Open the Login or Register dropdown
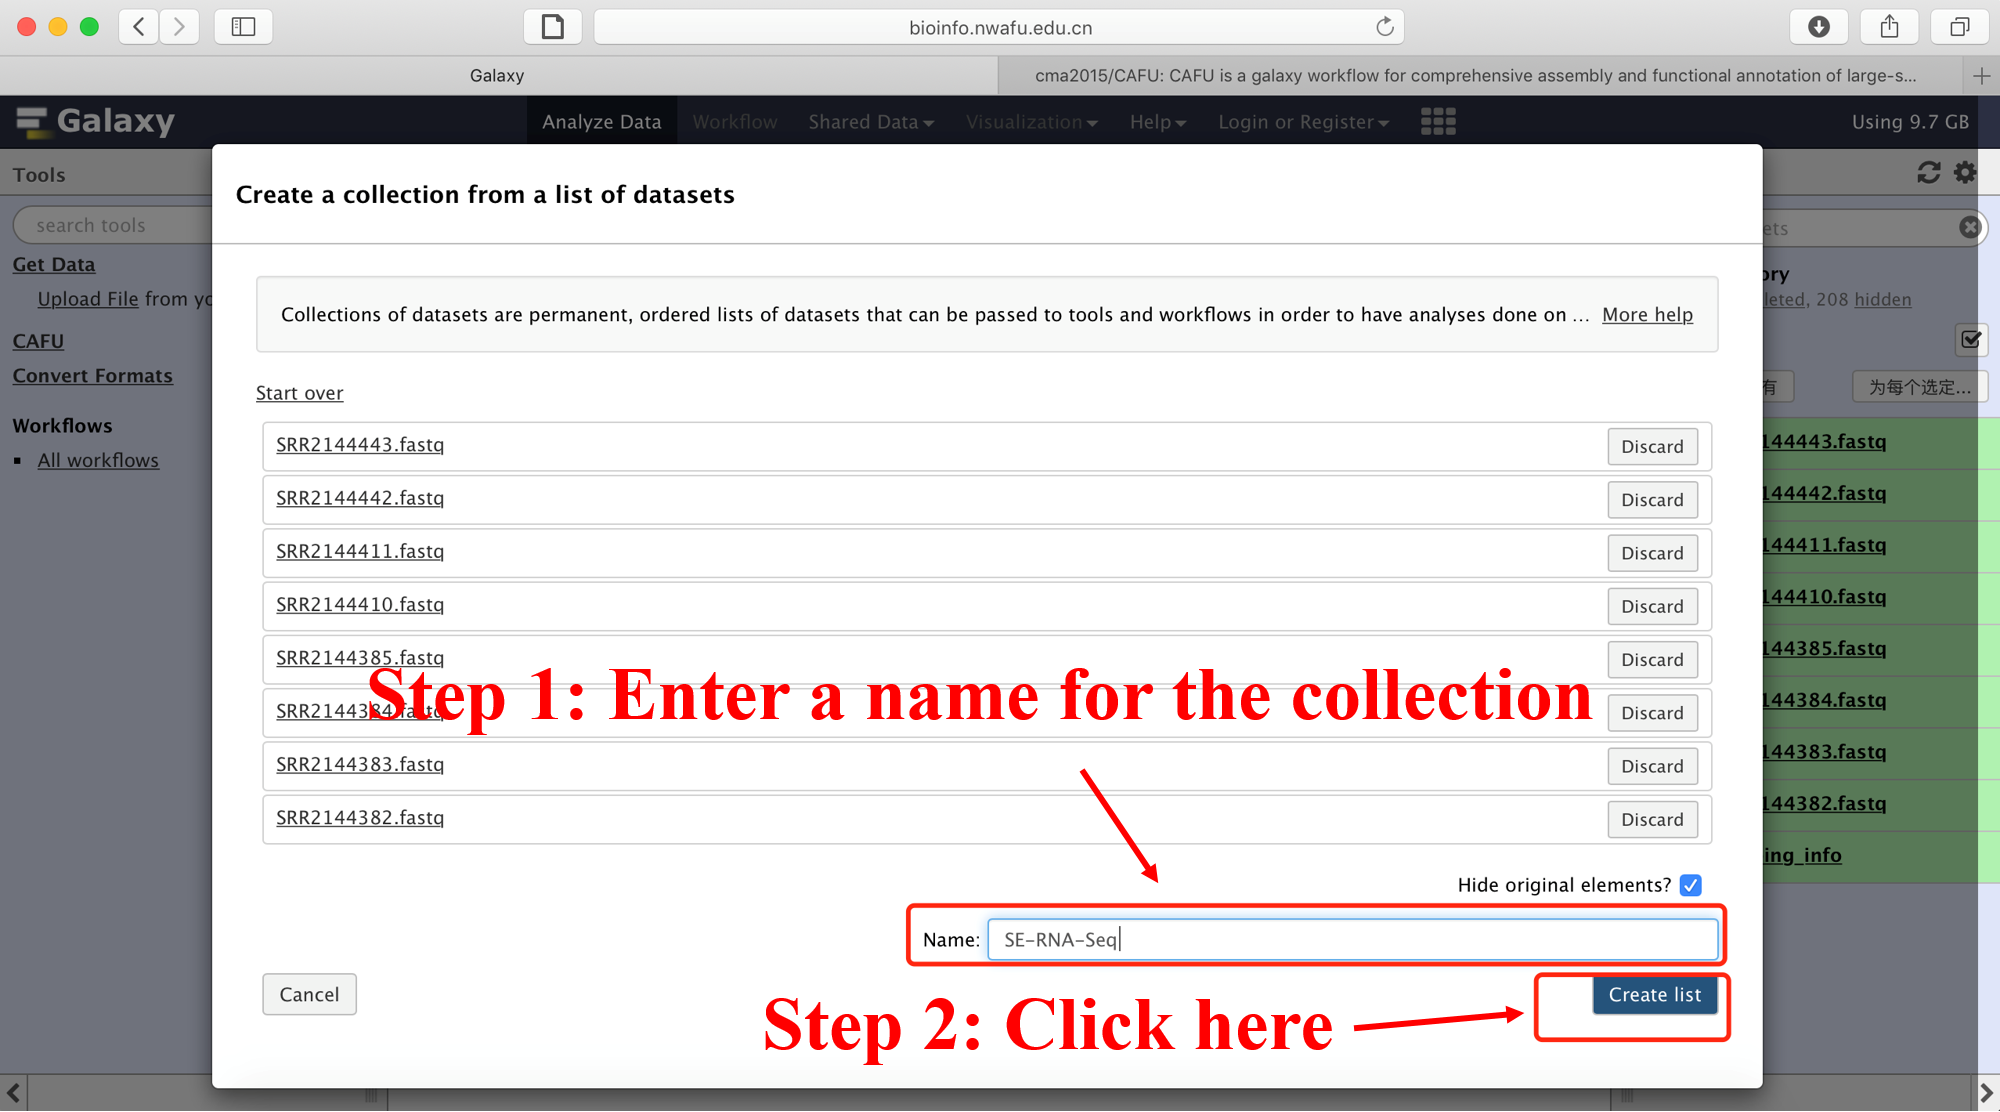2000x1112 pixels. click(1302, 121)
